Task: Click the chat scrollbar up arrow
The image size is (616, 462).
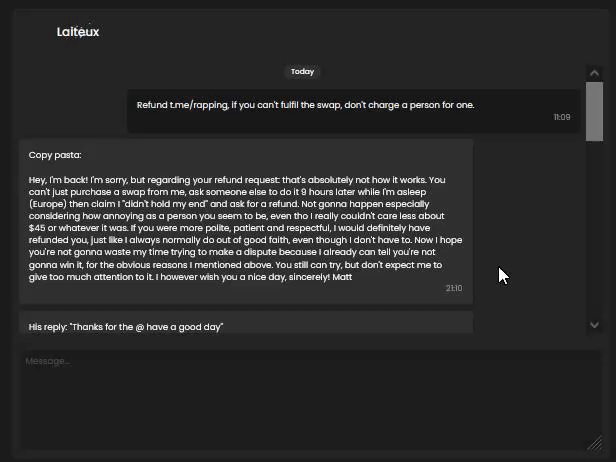Action: (x=594, y=73)
